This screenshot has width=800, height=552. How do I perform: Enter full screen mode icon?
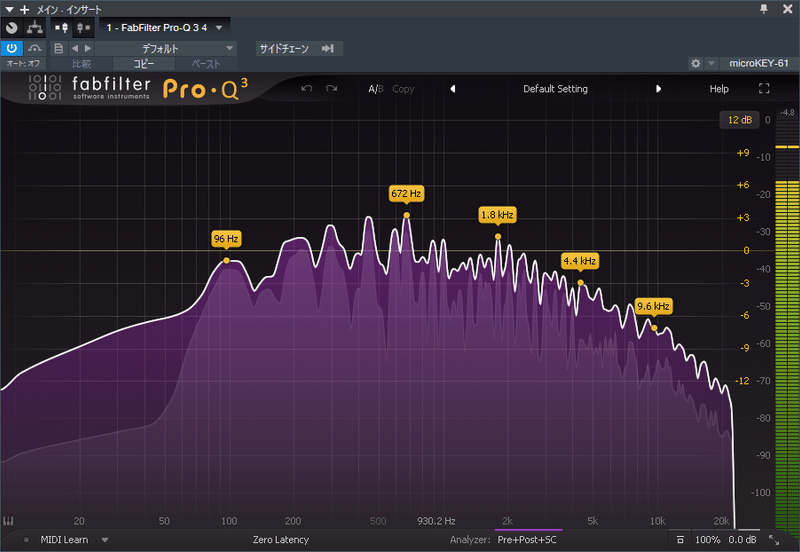[x=764, y=89]
